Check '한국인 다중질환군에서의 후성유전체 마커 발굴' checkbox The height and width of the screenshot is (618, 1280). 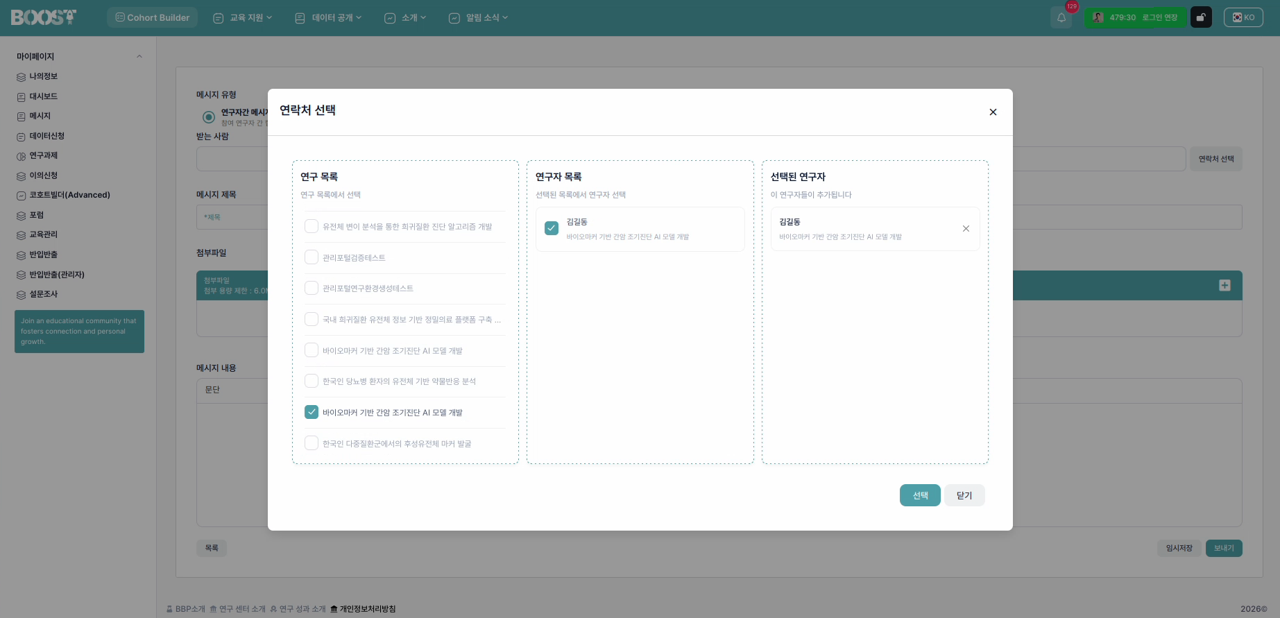pyautogui.click(x=311, y=443)
